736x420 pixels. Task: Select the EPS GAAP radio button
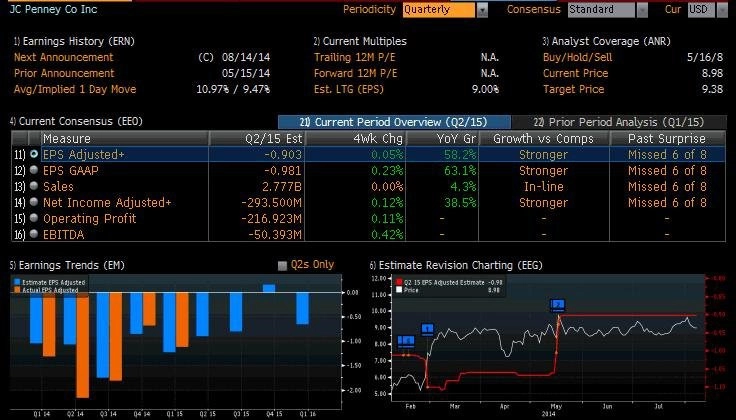[x=34, y=170]
